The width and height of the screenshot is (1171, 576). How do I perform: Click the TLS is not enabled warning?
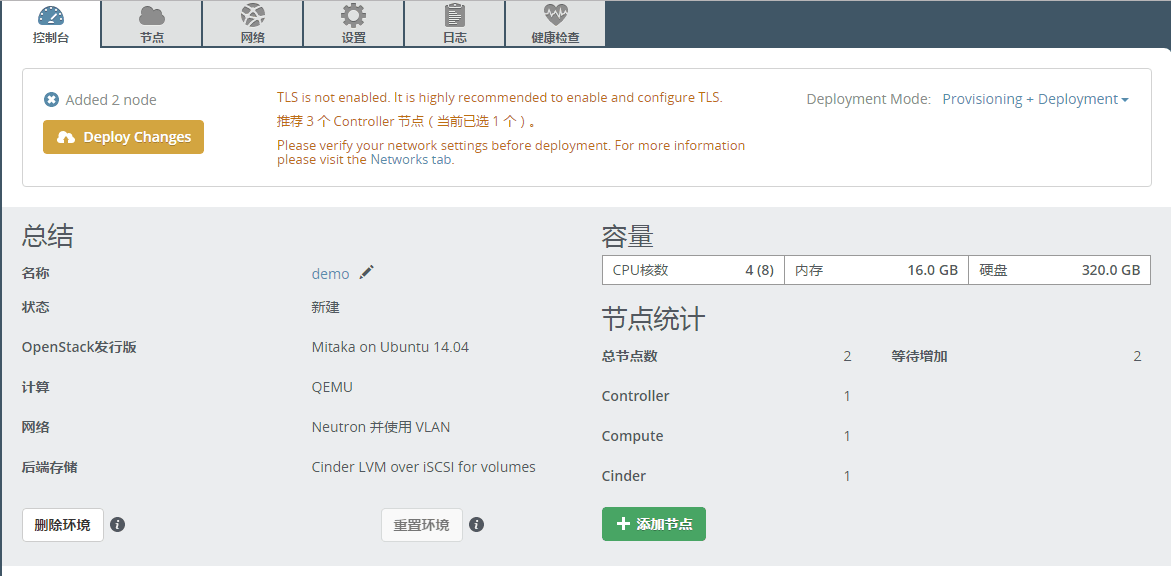coord(500,97)
